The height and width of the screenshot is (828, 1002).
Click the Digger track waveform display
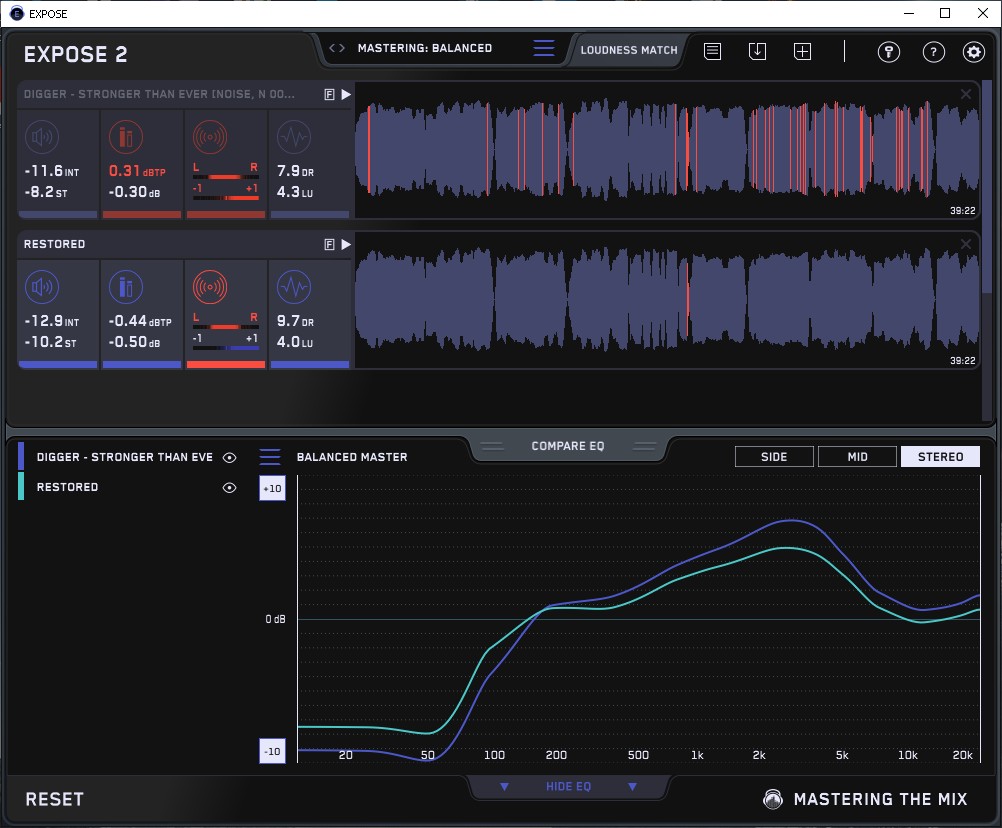pos(667,150)
